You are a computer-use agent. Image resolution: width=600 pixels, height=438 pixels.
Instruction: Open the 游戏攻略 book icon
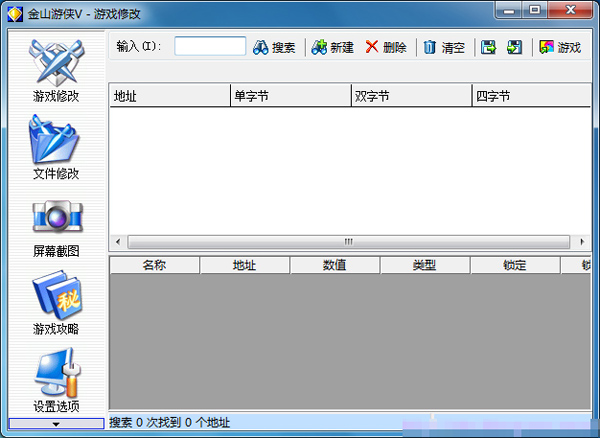(55, 295)
